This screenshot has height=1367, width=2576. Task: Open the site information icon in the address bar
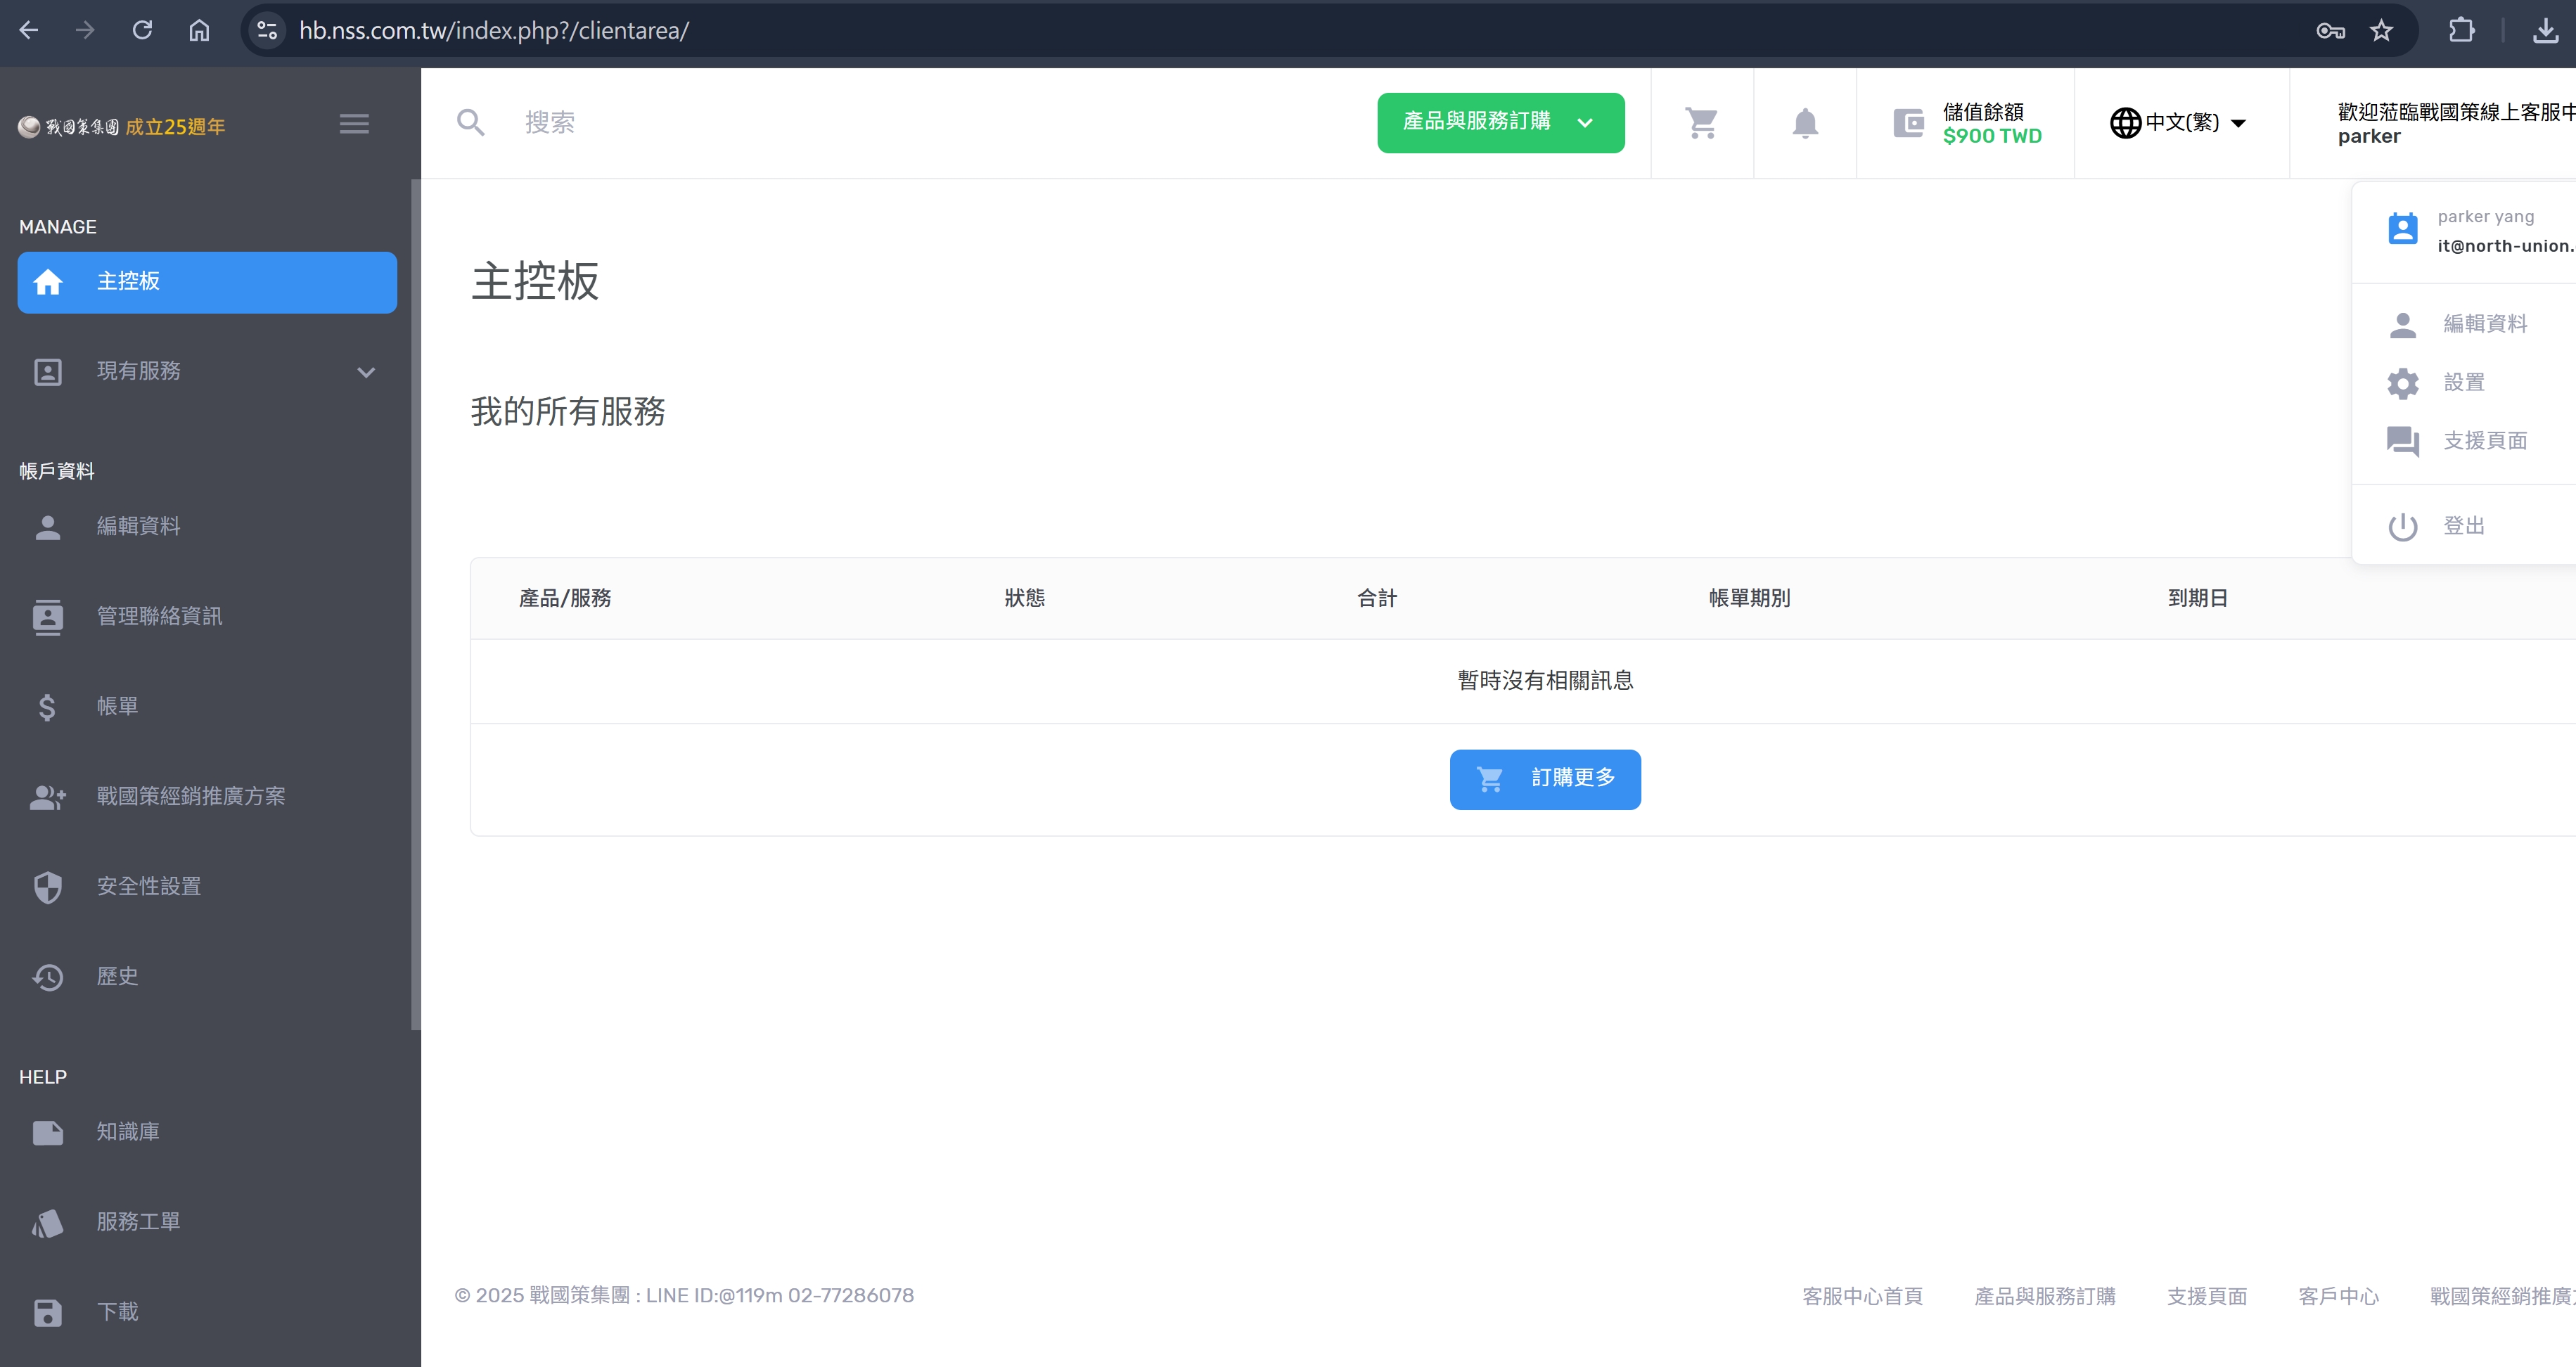[267, 30]
